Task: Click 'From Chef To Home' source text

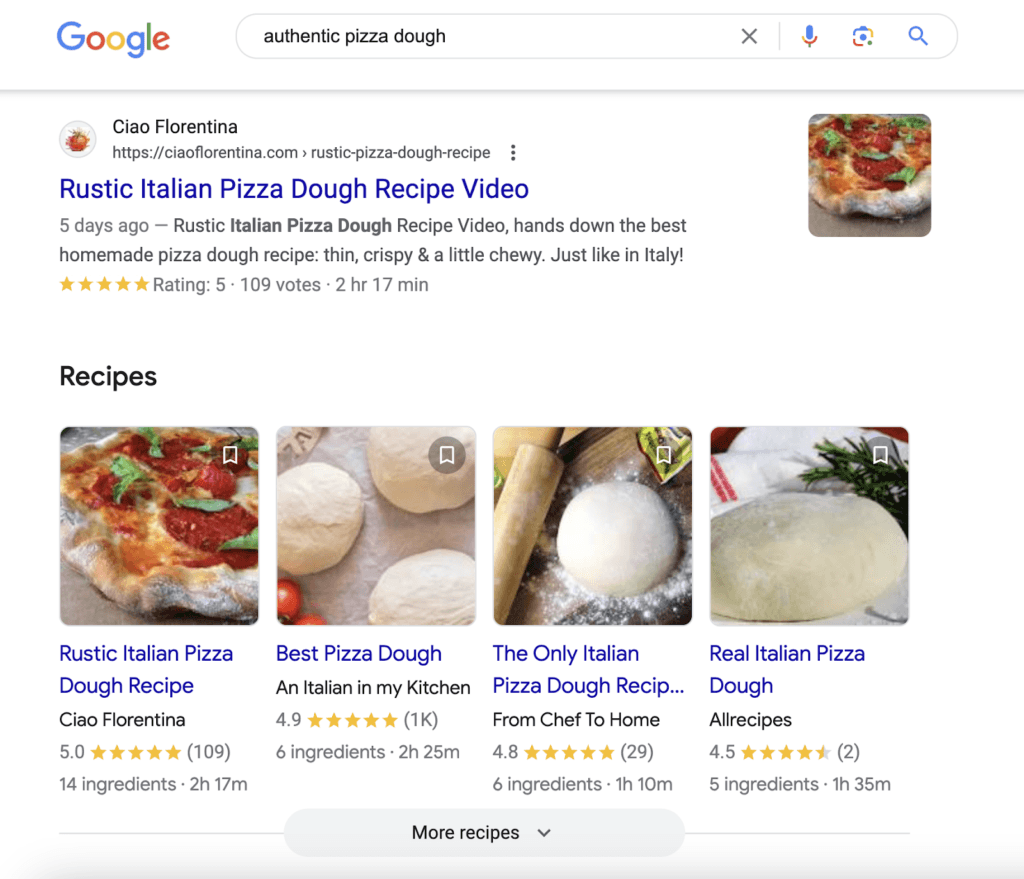Action: pos(576,720)
